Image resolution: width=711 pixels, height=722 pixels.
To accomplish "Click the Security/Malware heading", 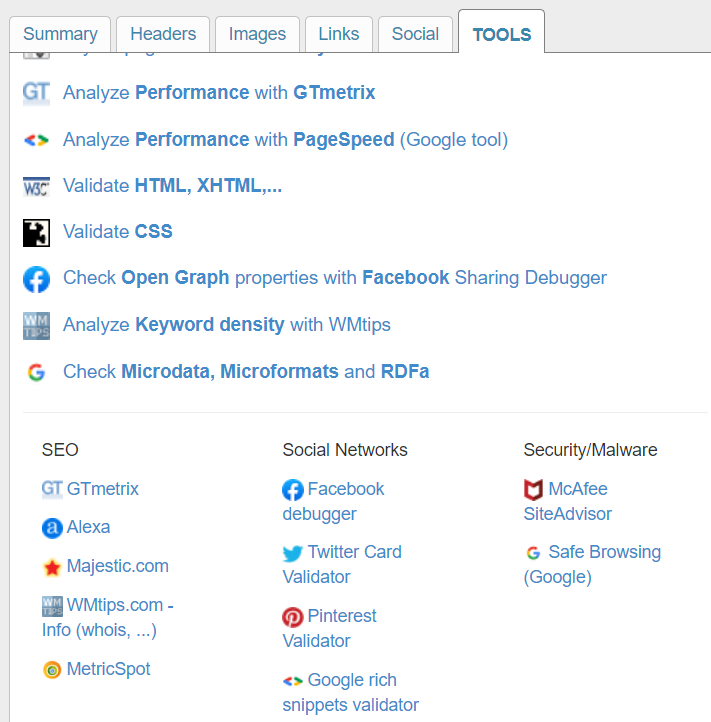I will coord(590,450).
